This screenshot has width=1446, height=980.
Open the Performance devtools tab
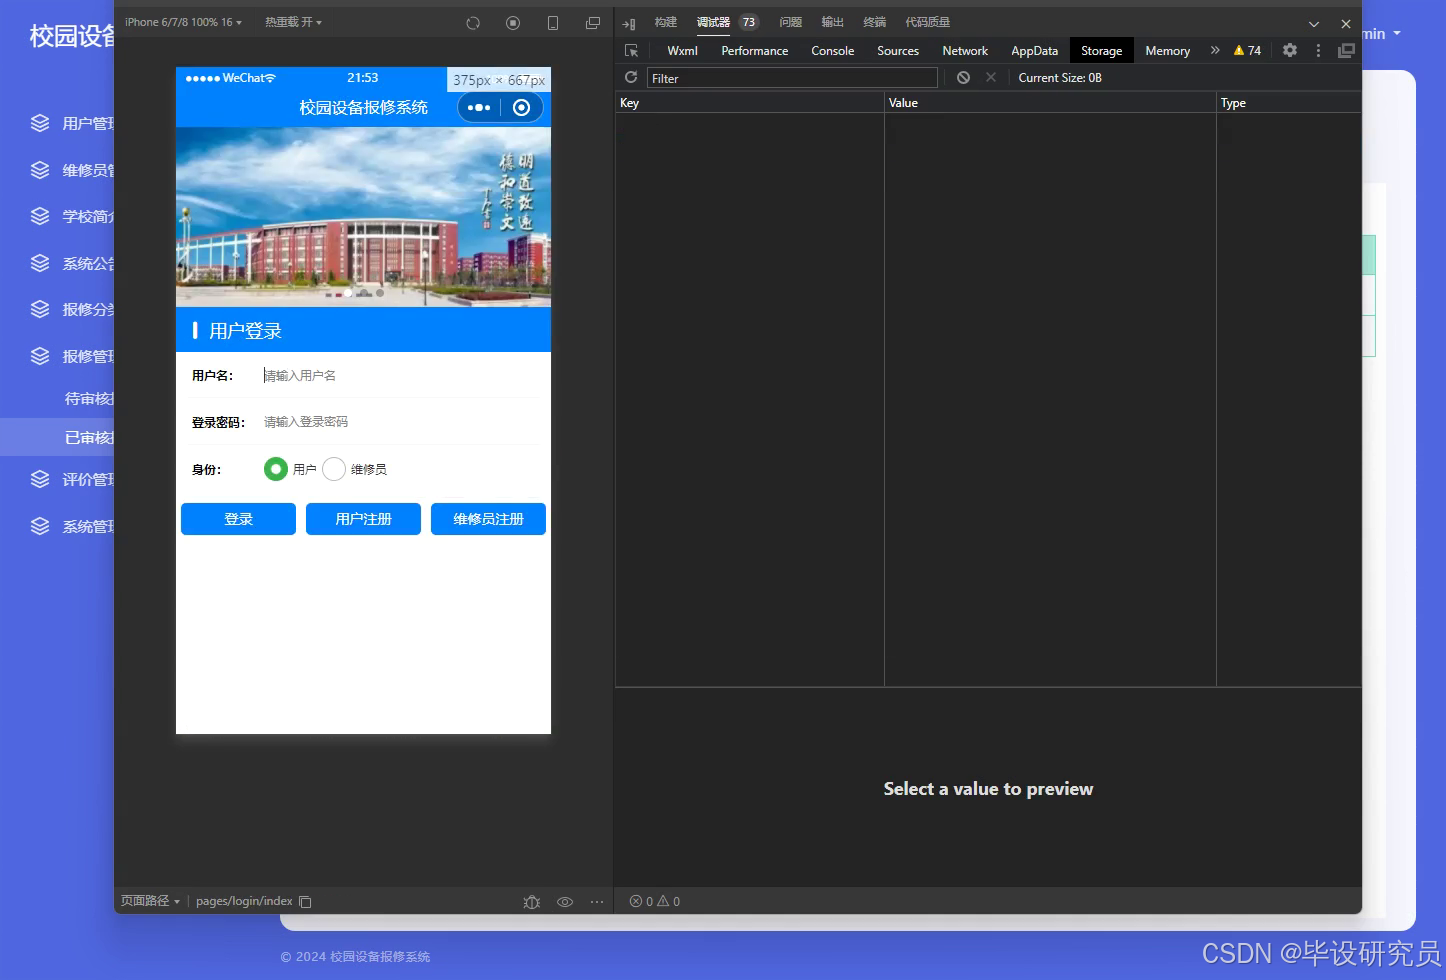coord(754,51)
